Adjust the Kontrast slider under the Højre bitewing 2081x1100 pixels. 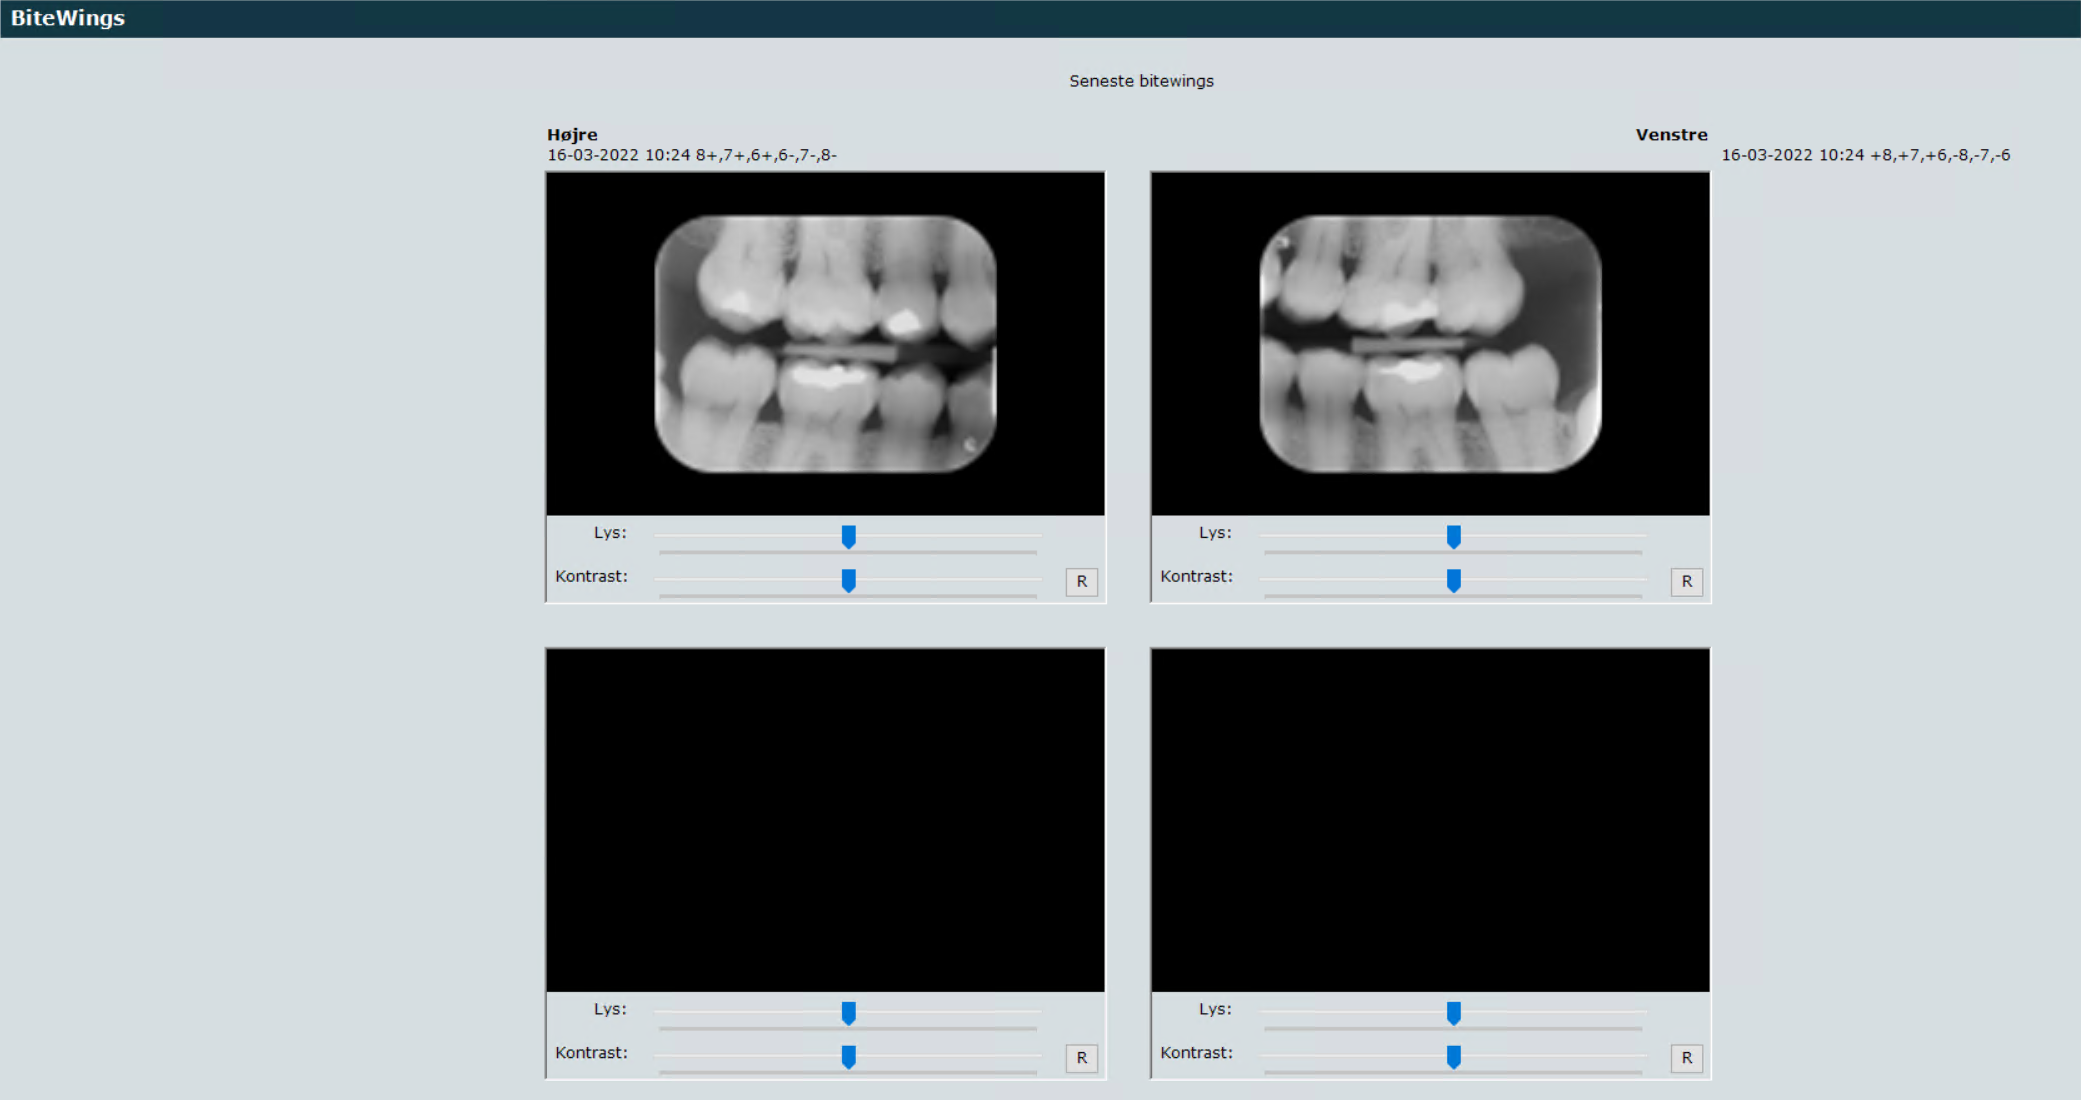pyautogui.click(x=848, y=581)
